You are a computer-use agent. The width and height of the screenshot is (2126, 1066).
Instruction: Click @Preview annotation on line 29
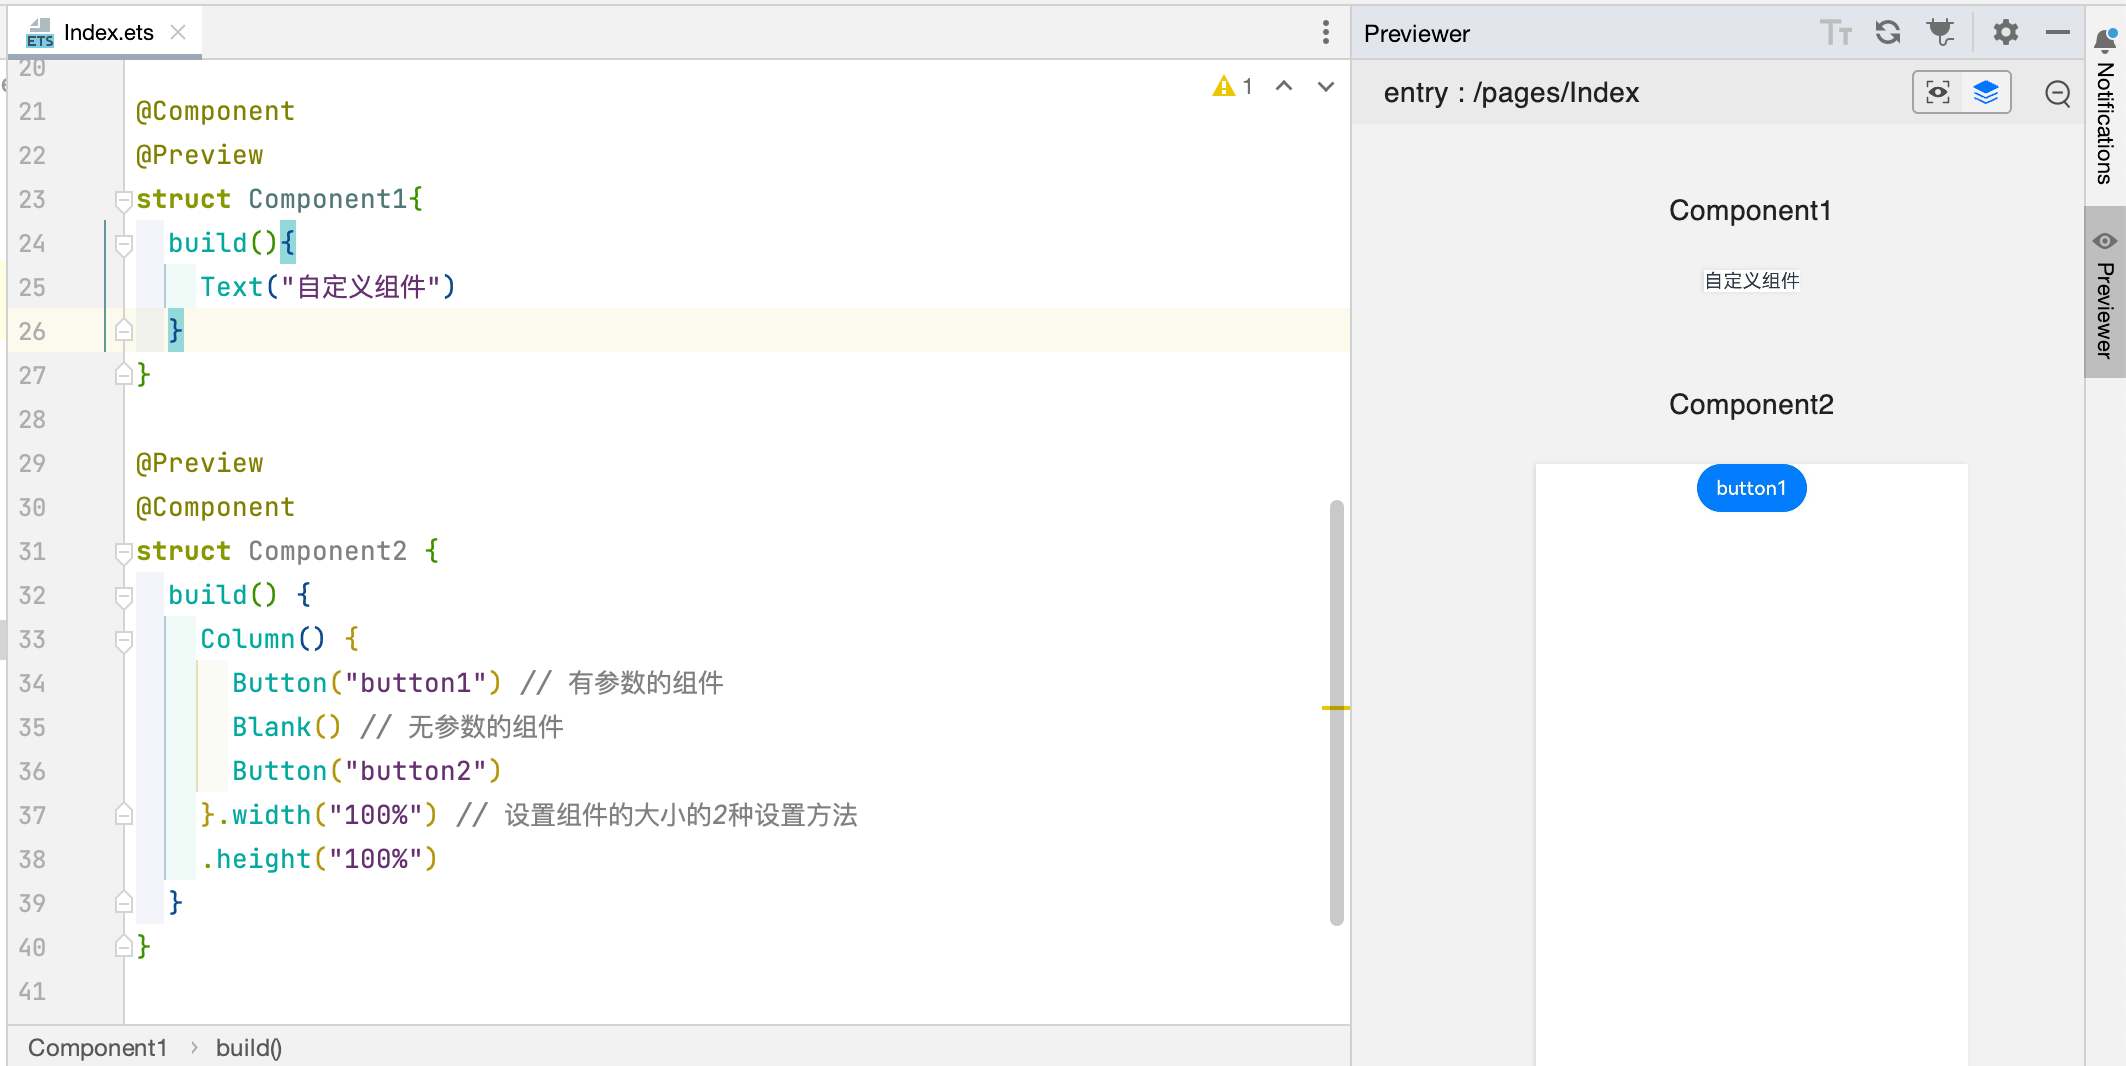(x=200, y=463)
